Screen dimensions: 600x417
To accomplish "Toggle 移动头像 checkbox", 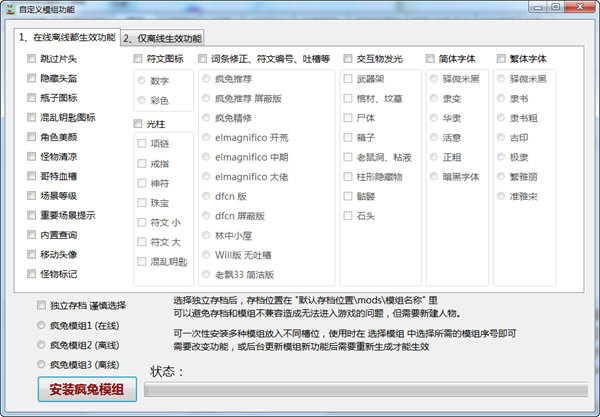I will coord(31,254).
